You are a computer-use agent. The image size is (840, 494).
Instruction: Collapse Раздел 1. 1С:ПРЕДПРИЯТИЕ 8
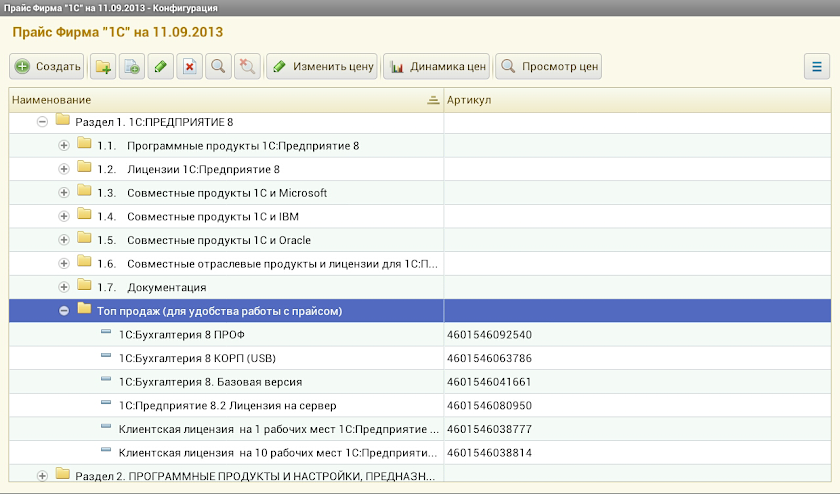(42, 122)
